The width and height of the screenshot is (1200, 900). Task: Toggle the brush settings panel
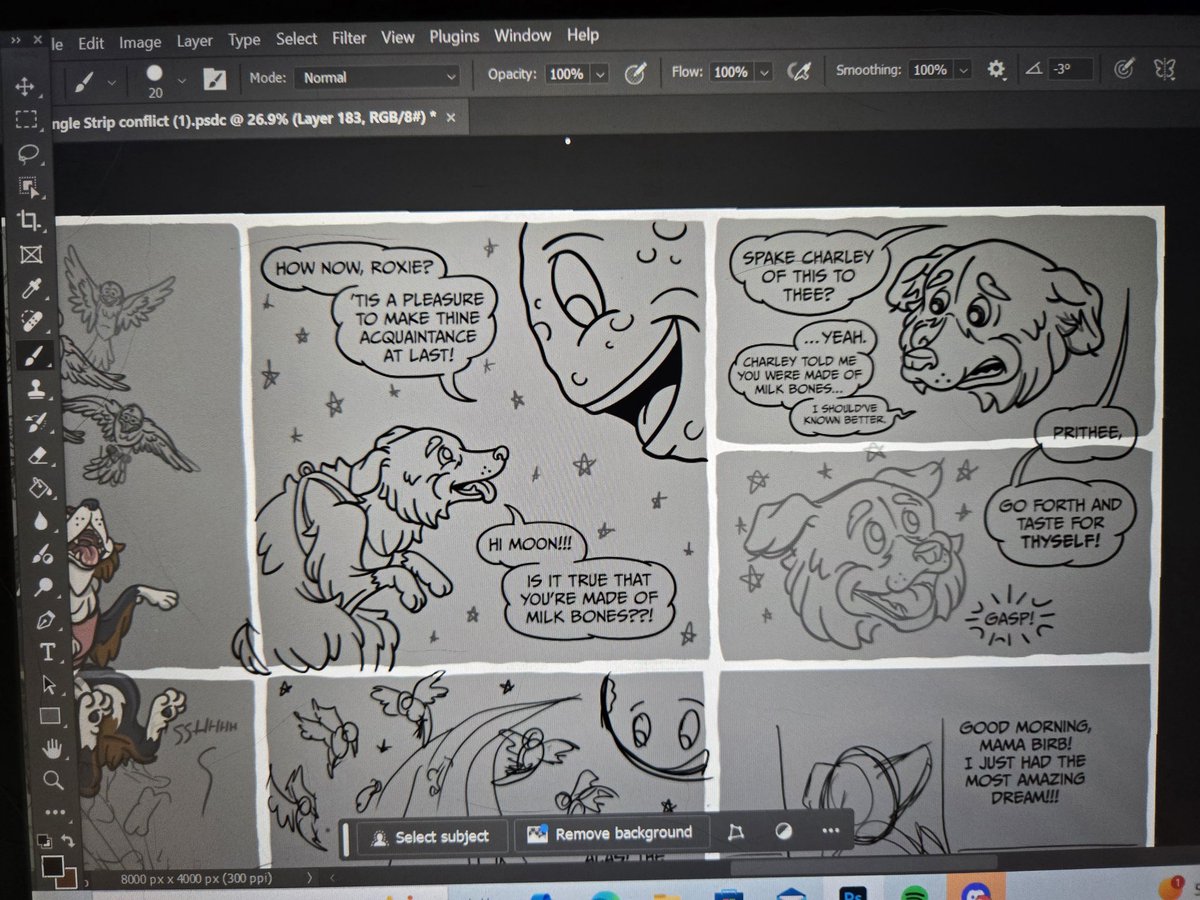(x=214, y=77)
